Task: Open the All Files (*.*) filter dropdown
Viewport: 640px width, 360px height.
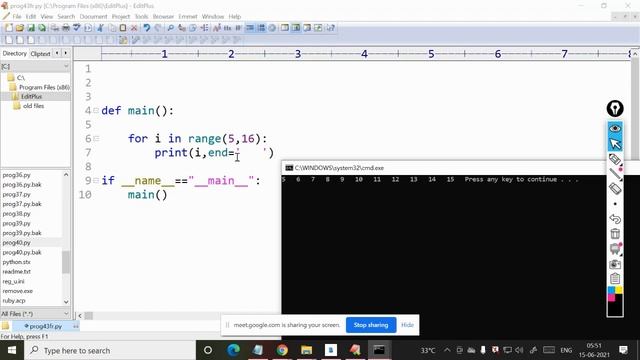Action: [x=66, y=313]
